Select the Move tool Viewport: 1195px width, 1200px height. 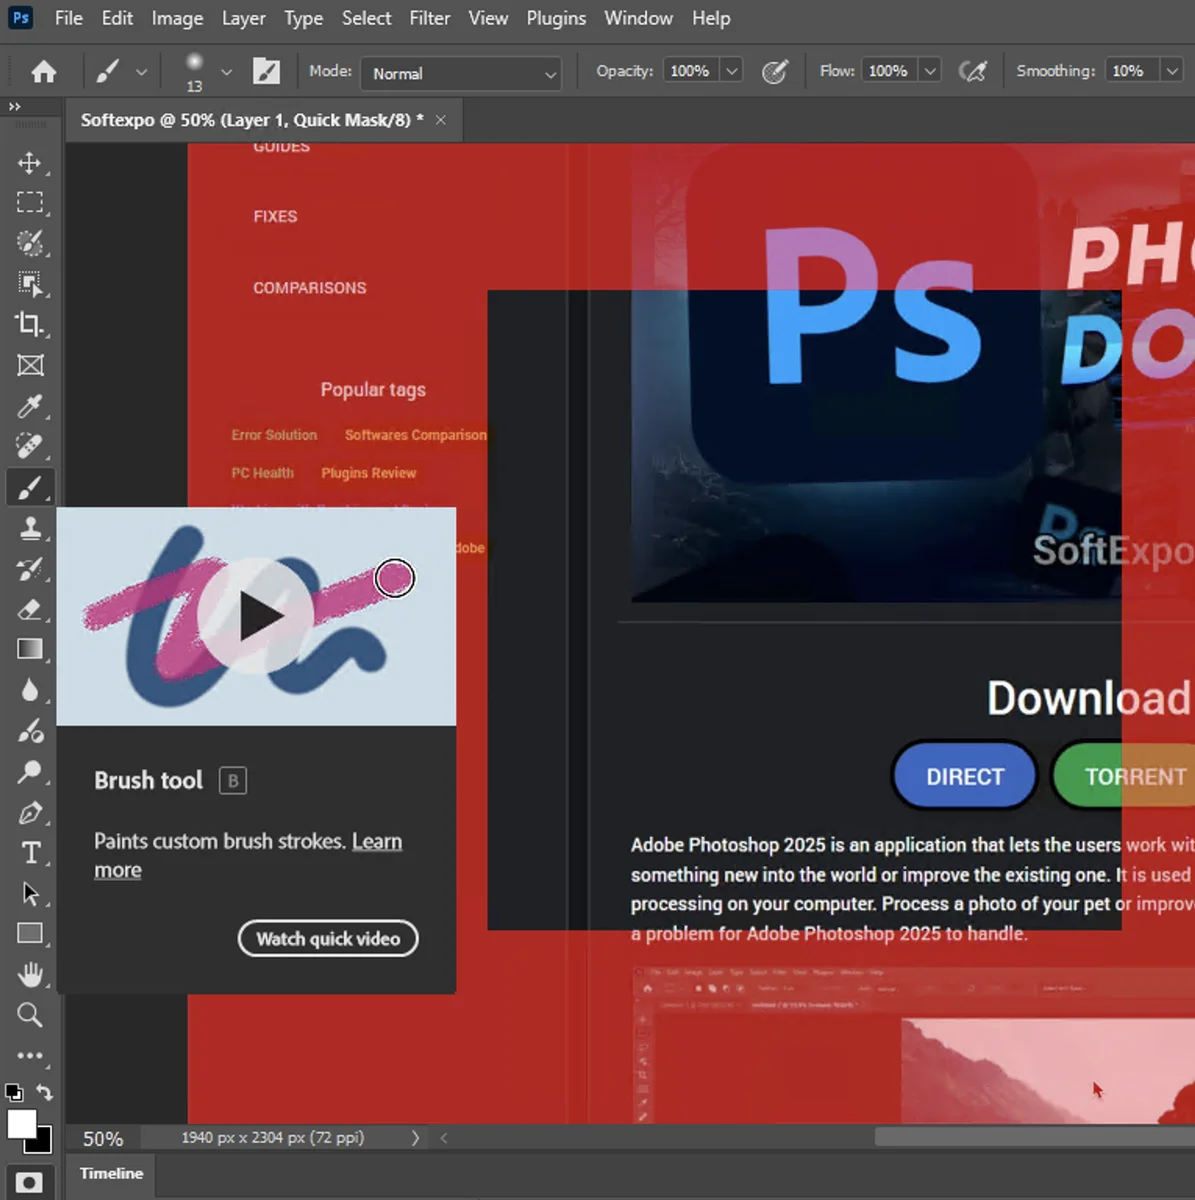pyautogui.click(x=30, y=163)
